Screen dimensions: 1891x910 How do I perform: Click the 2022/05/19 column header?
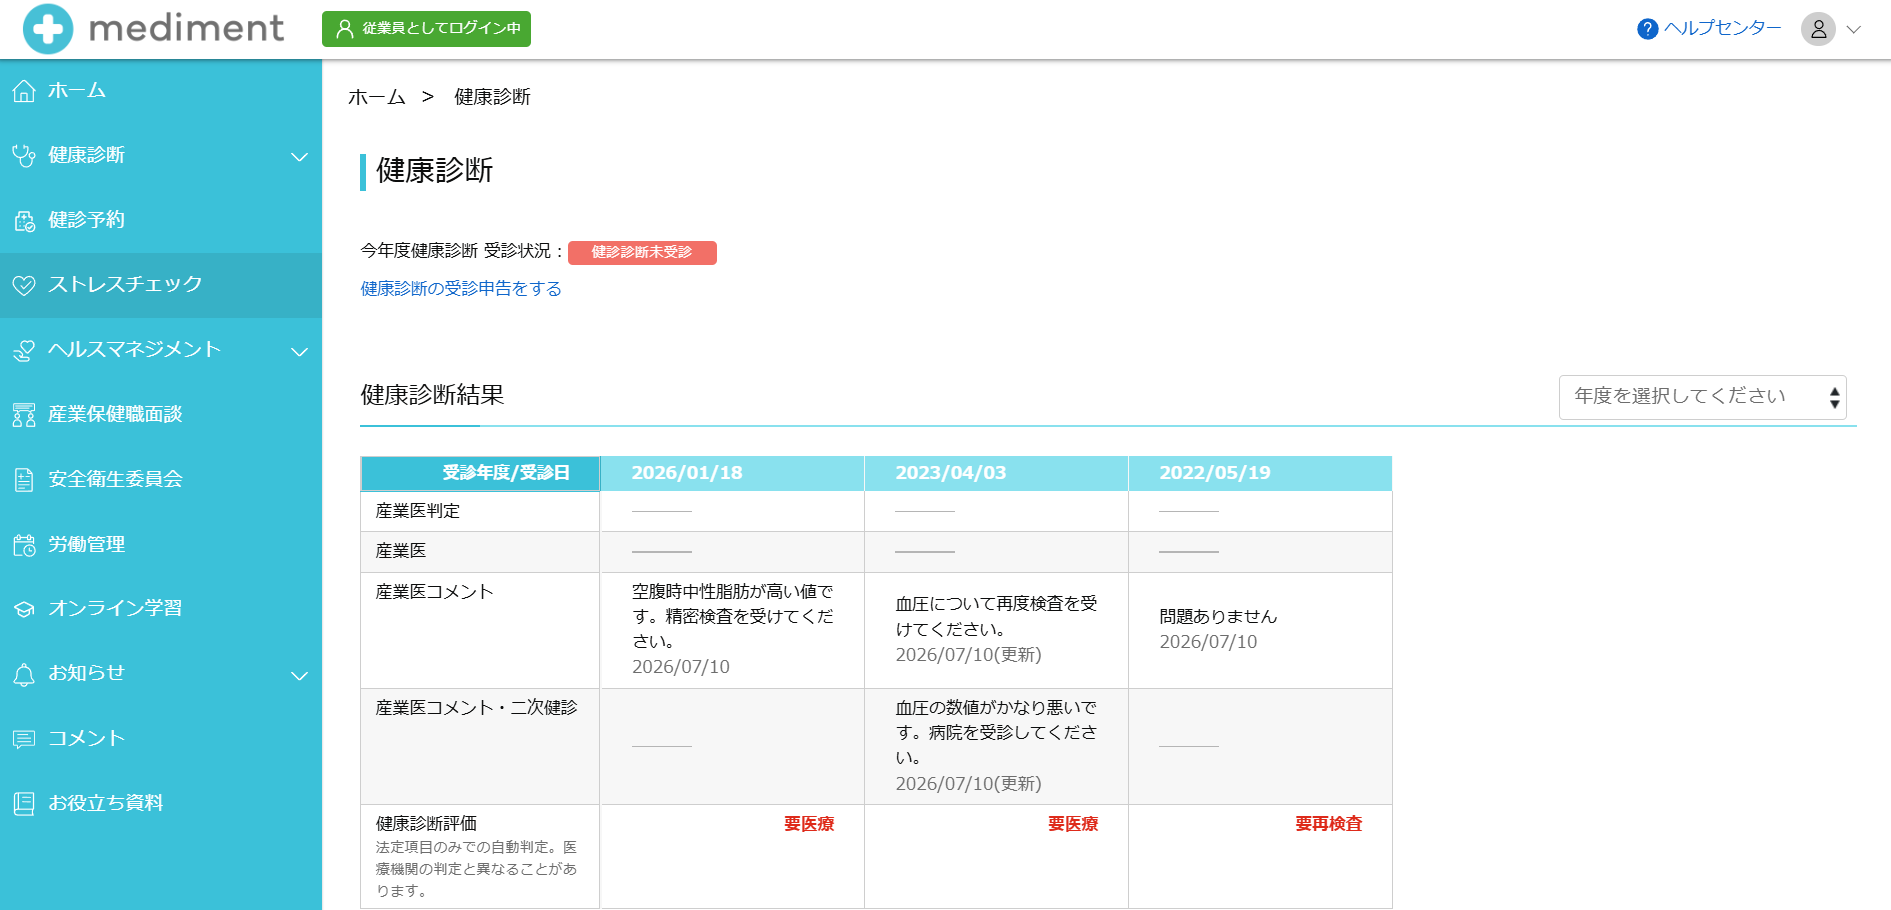pyautogui.click(x=1260, y=473)
